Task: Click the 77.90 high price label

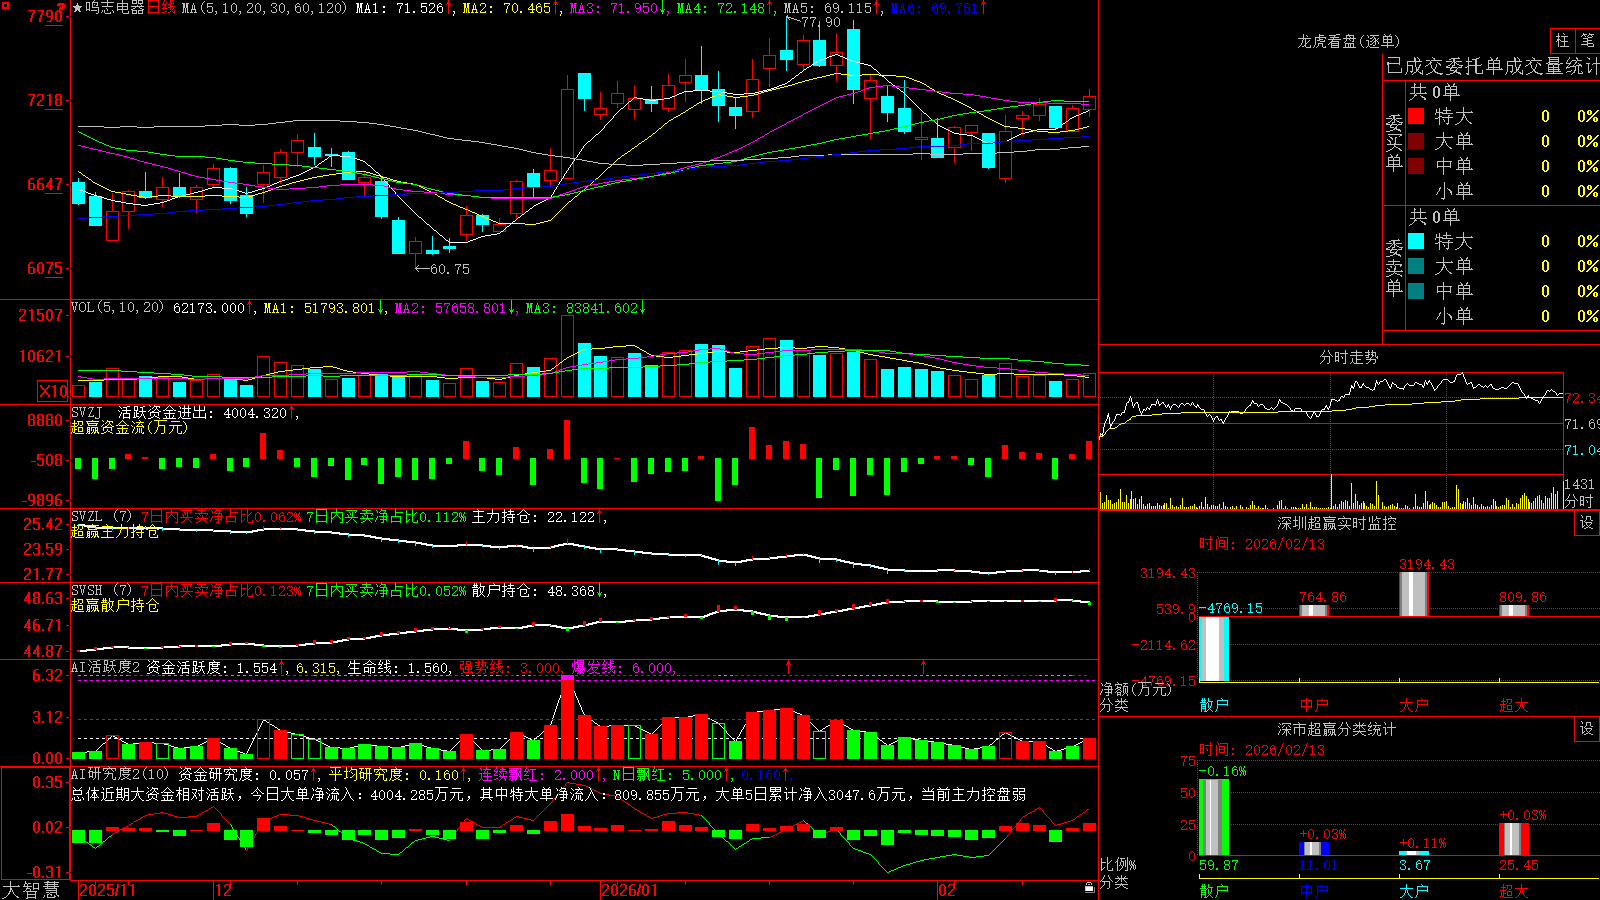Action: (821, 22)
